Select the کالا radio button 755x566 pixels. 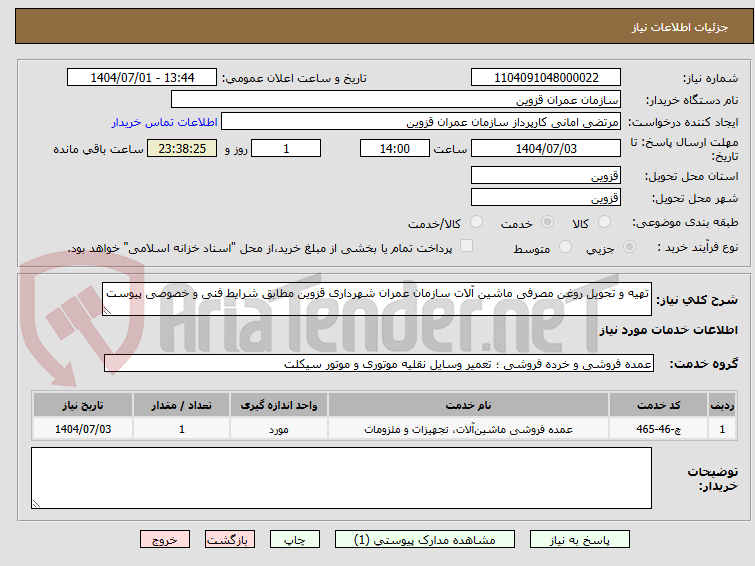(x=604, y=222)
